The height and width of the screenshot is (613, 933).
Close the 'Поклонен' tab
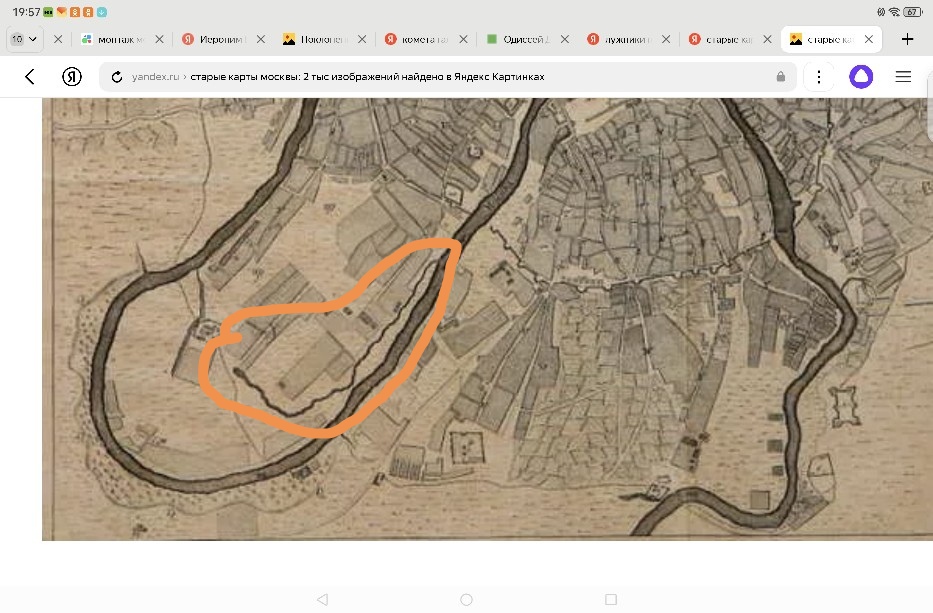pyautogui.click(x=362, y=39)
